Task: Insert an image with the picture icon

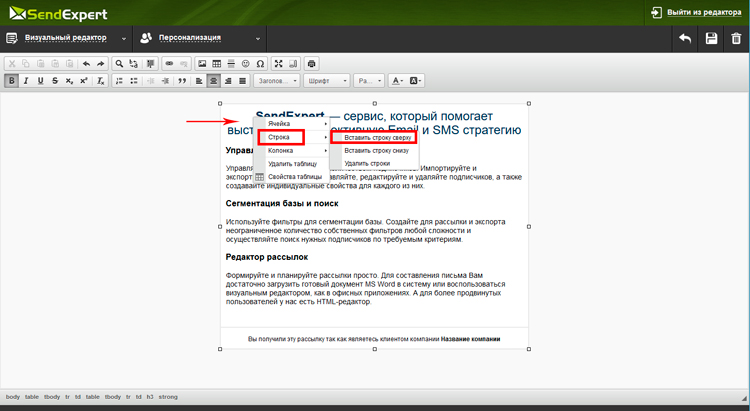Action: click(x=202, y=64)
